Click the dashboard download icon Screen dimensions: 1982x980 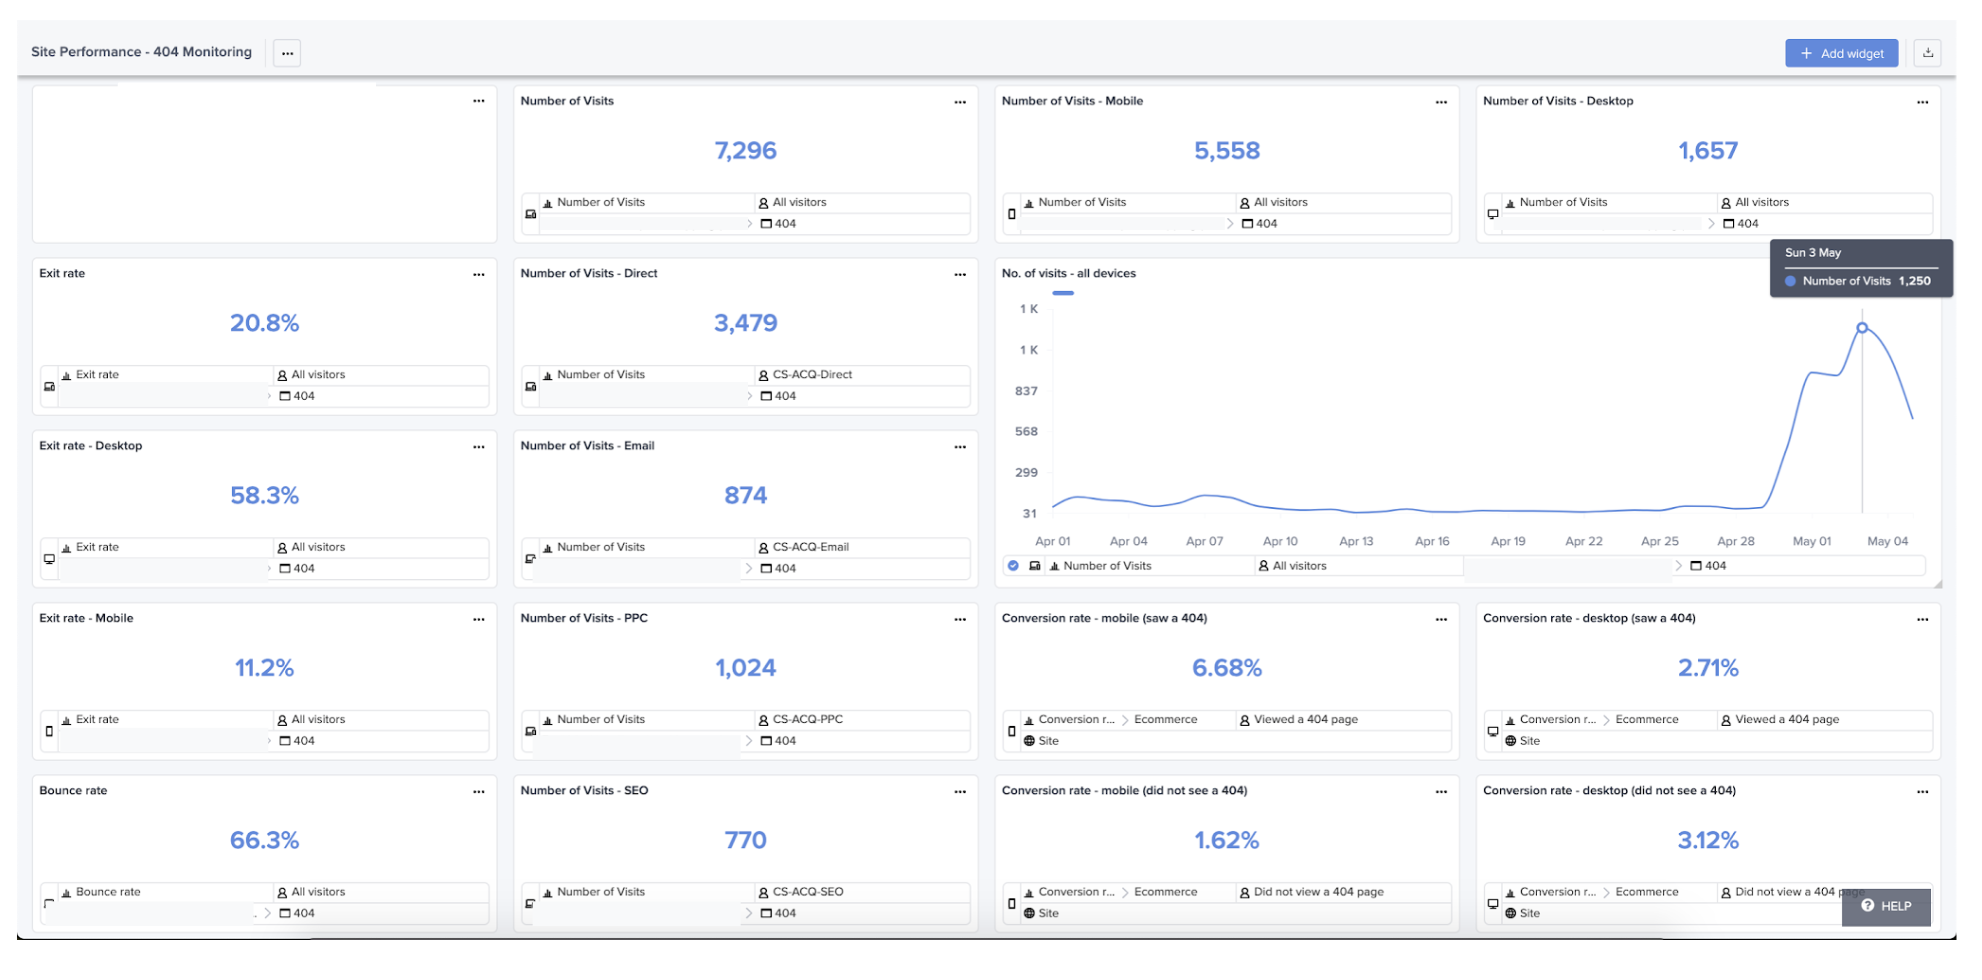pos(1928,53)
